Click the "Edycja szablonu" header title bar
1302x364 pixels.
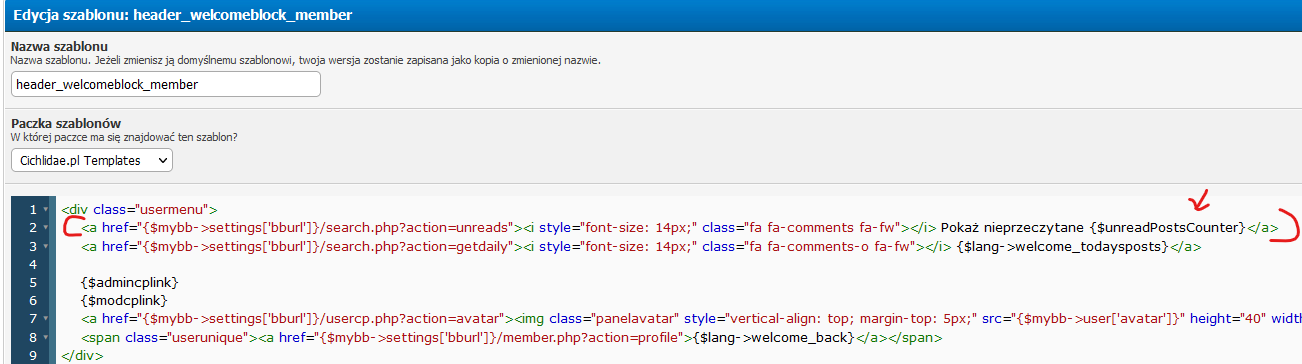(651, 15)
